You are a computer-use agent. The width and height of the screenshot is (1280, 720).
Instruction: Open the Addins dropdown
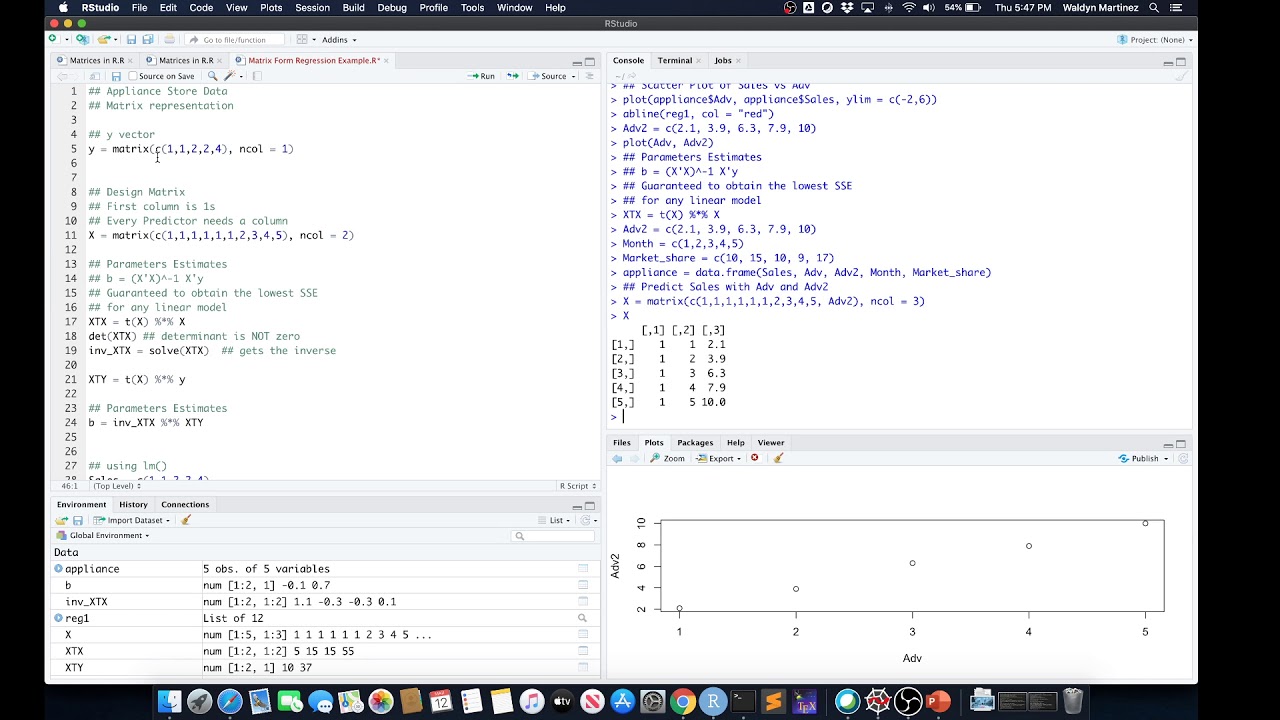pyautogui.click(x=338, y=40)
